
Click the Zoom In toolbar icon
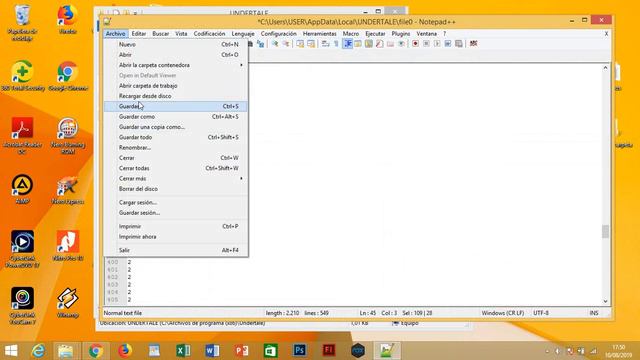pos(275,44)
